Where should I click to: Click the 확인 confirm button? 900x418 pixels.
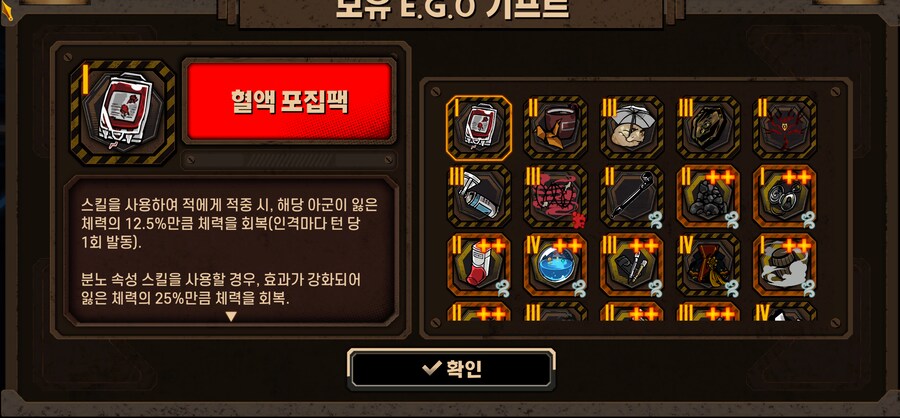pos(451,369)
